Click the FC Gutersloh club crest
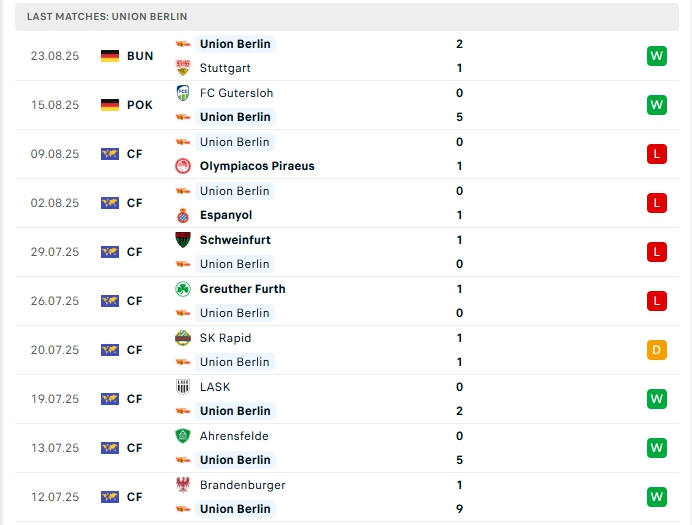Screen dimensions: 692x525 pos(183,93)
